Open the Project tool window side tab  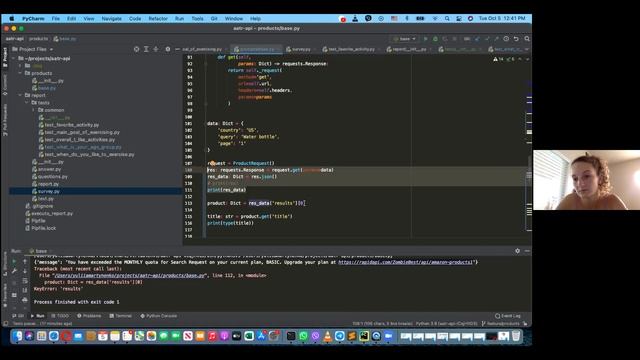5,57
